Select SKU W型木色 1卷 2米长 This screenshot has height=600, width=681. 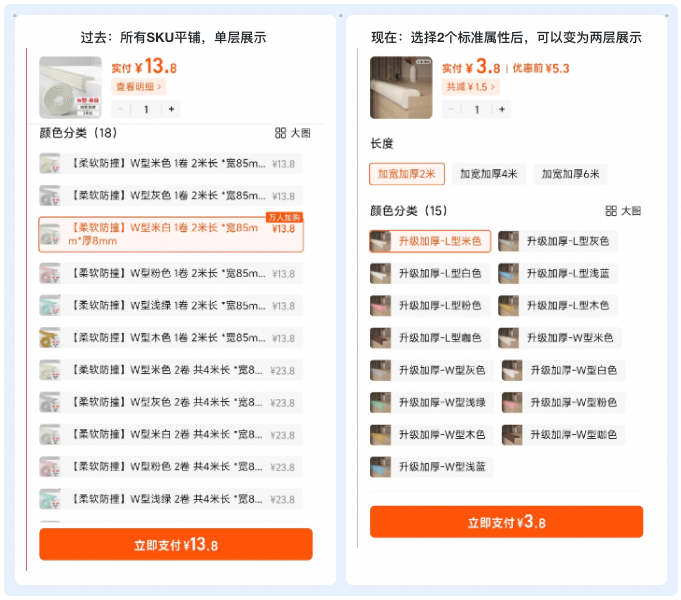click(171, 338)
